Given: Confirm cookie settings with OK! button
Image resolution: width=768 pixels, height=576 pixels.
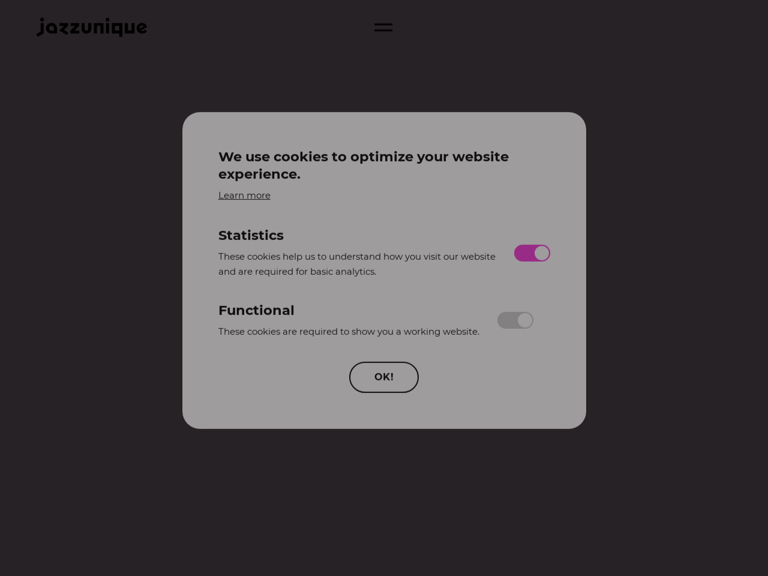Looking at the screenshot, I should click(x=384, y=377).
